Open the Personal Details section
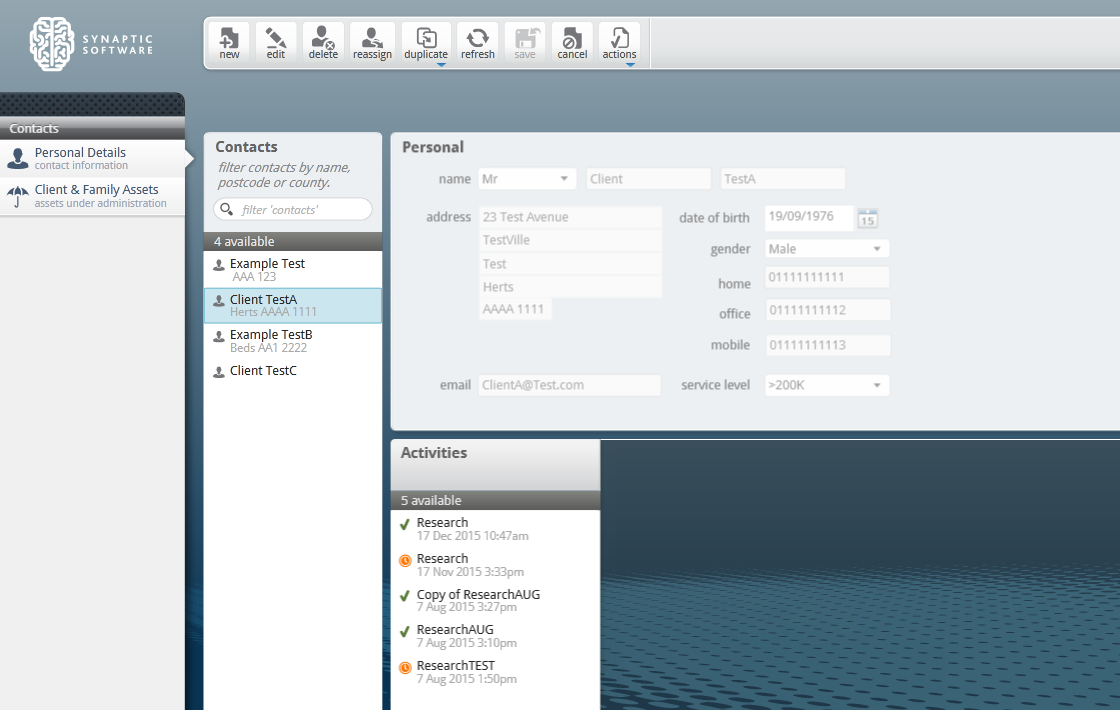 (x=92, y=159)
